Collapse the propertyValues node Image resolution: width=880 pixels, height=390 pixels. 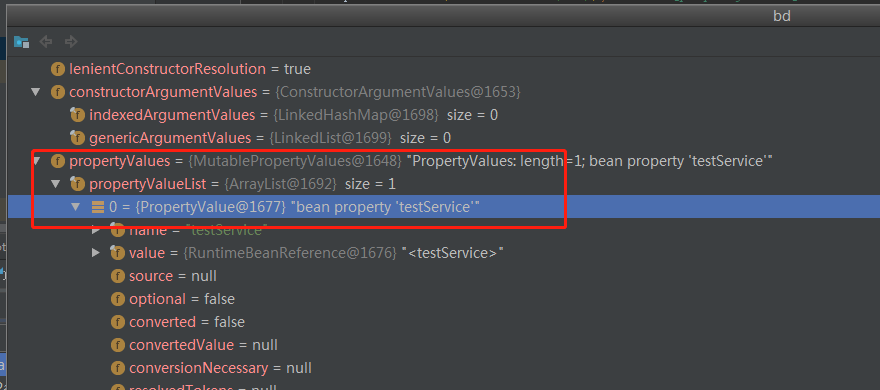(36, 162)
